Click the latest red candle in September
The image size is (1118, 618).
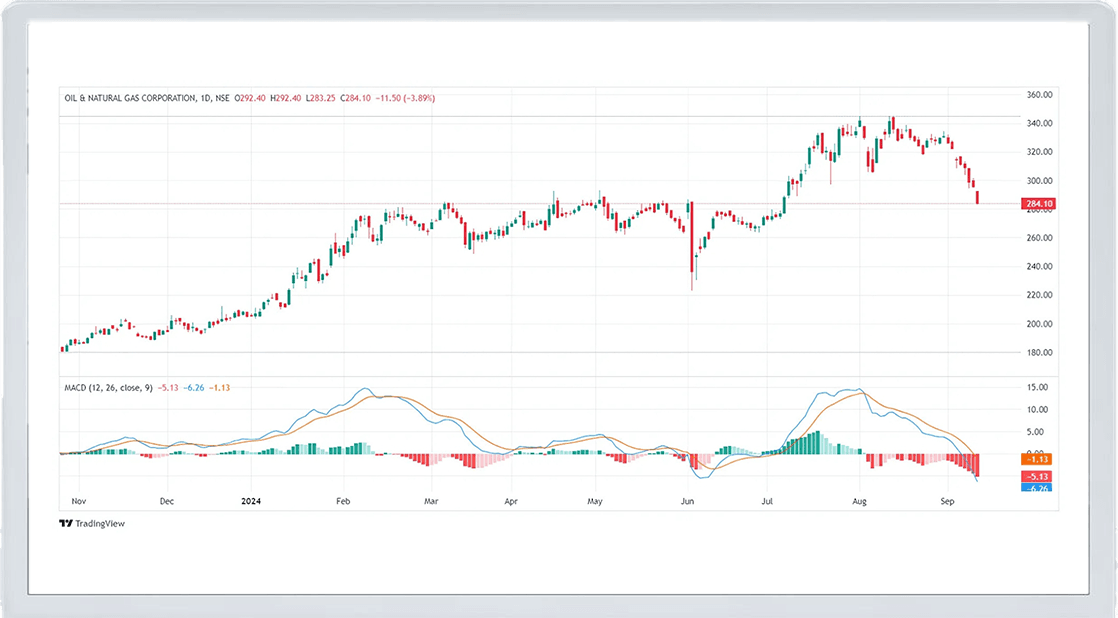point(977,197)
